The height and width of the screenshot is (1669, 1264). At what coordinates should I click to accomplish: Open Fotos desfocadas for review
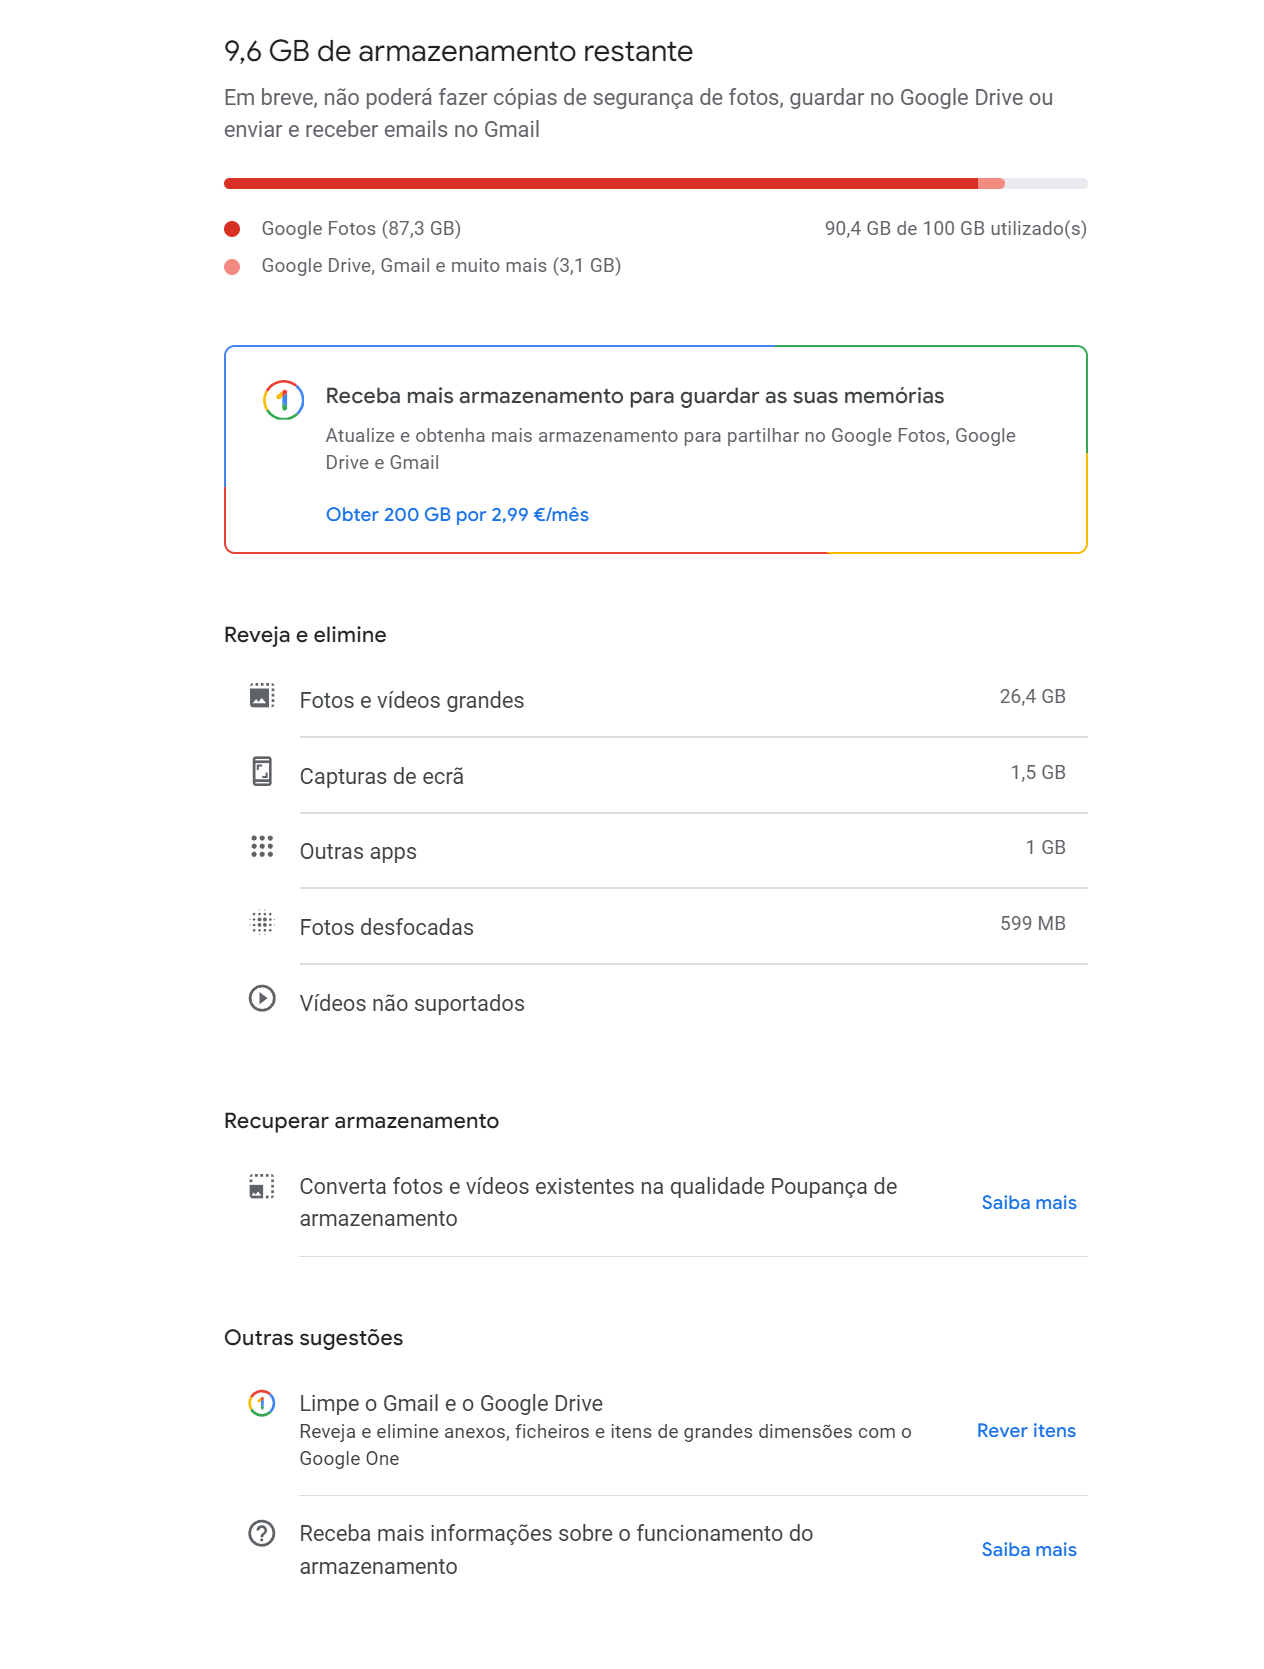(x=656, y=927)
